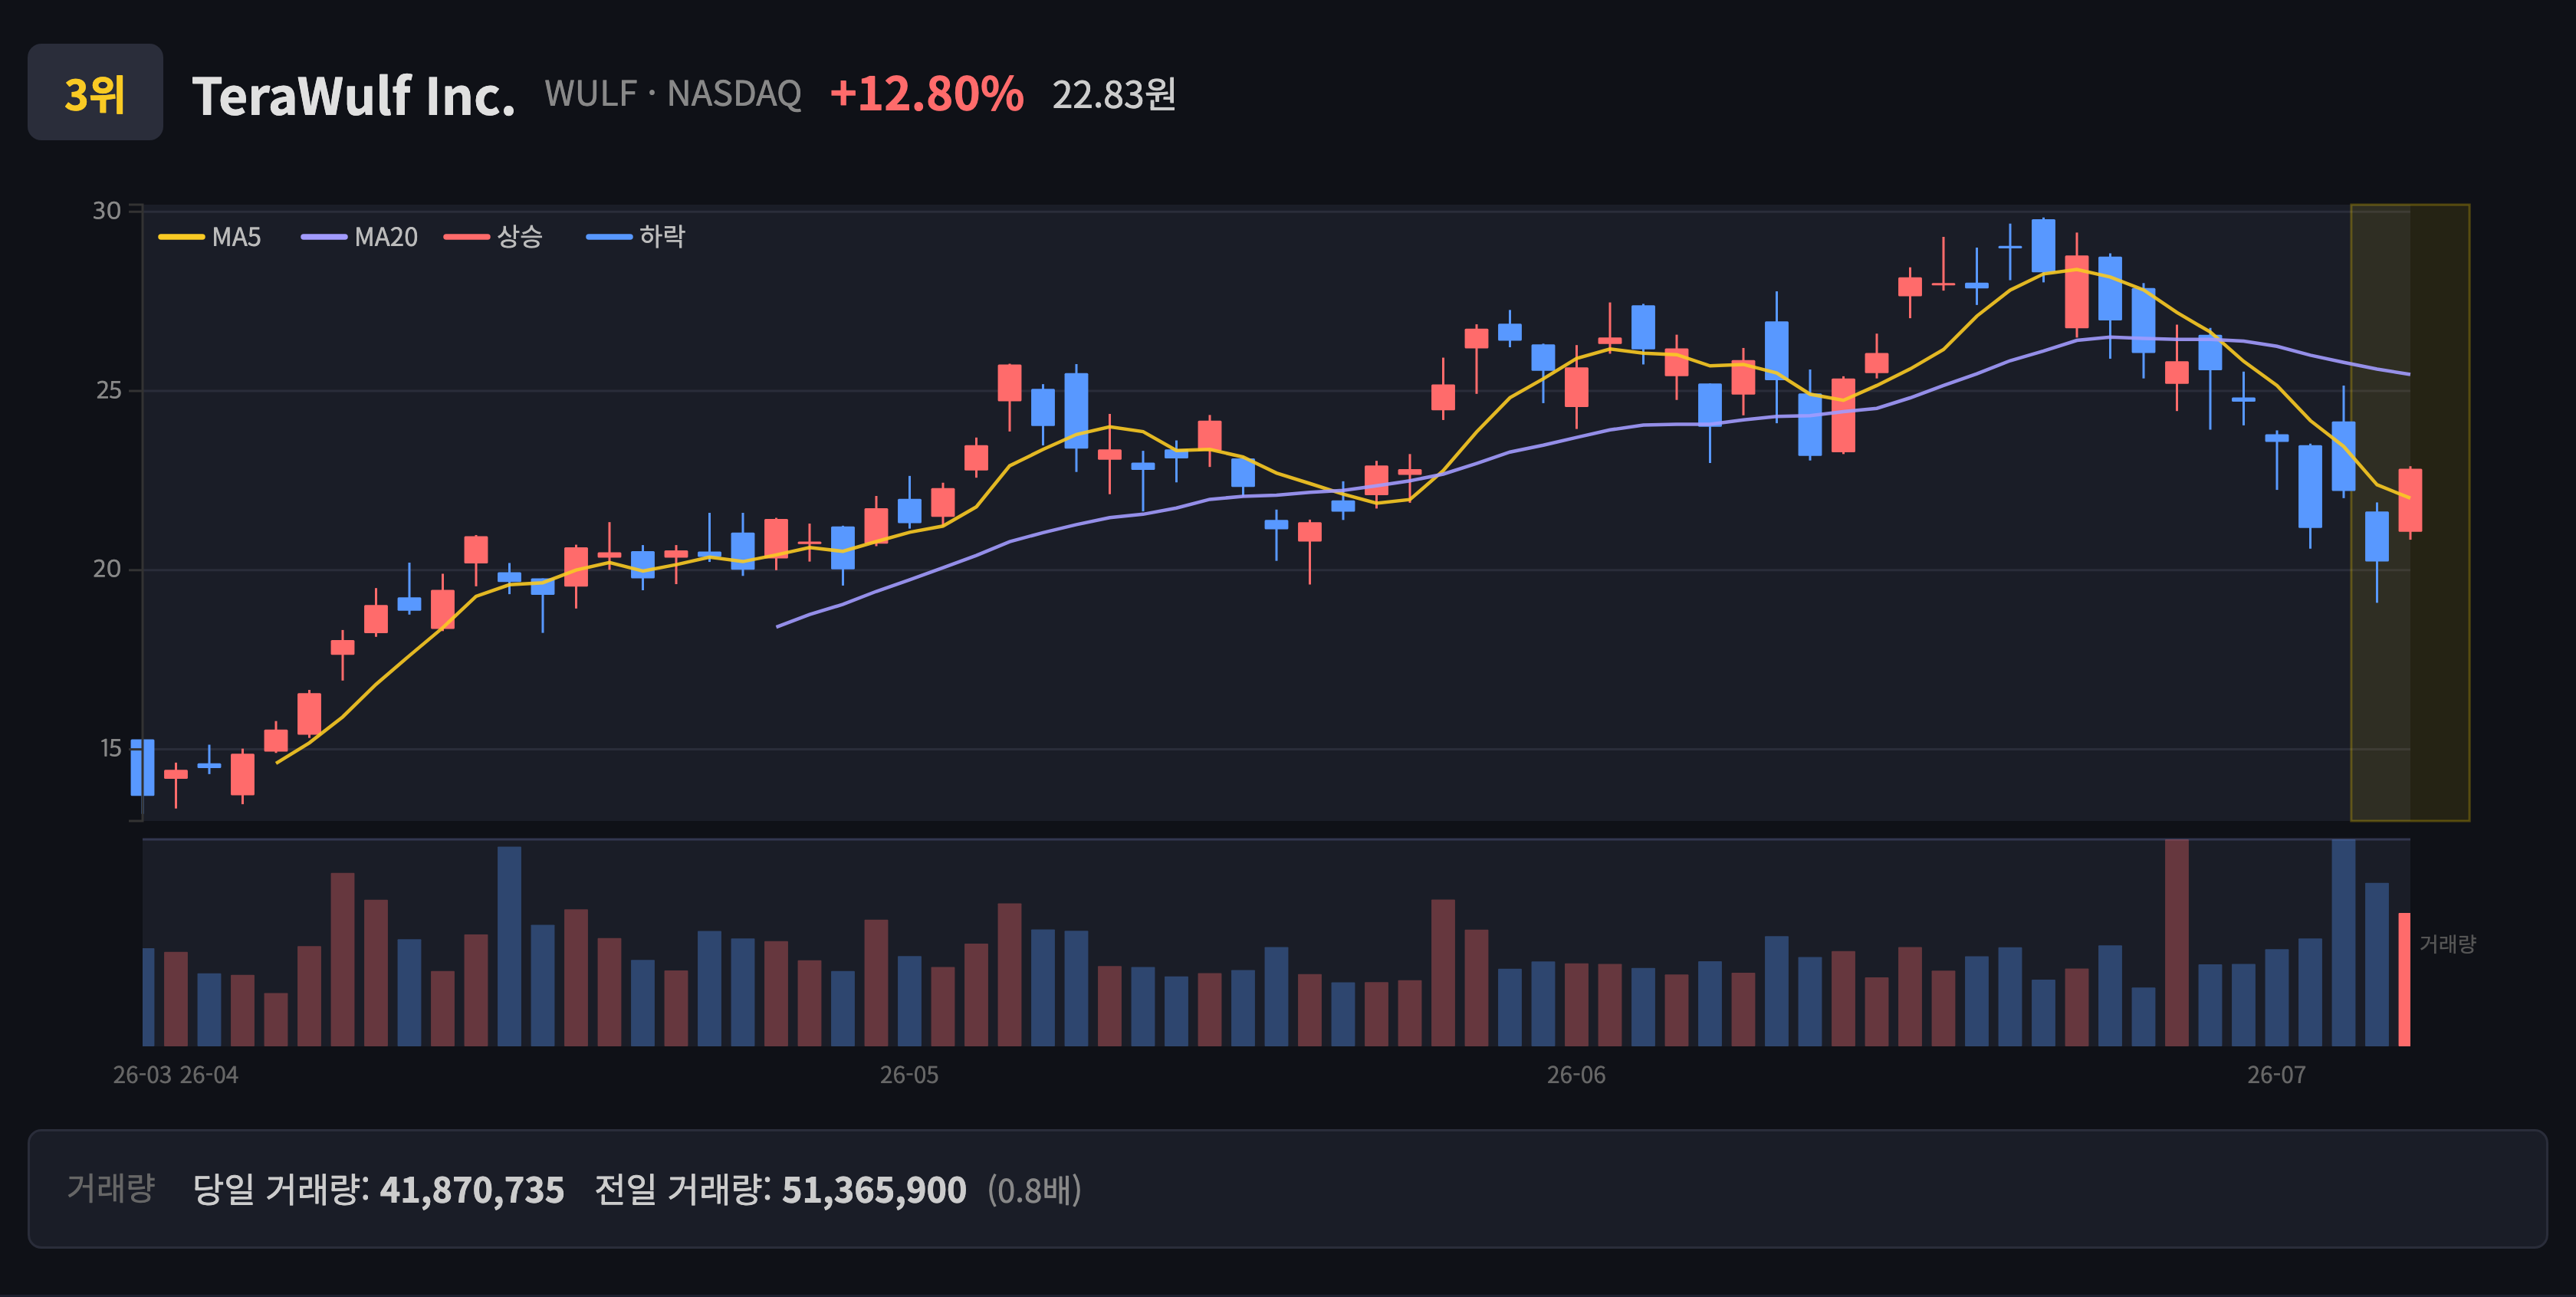Click the 거래량 heading in the summary panel

point(111,1188)
